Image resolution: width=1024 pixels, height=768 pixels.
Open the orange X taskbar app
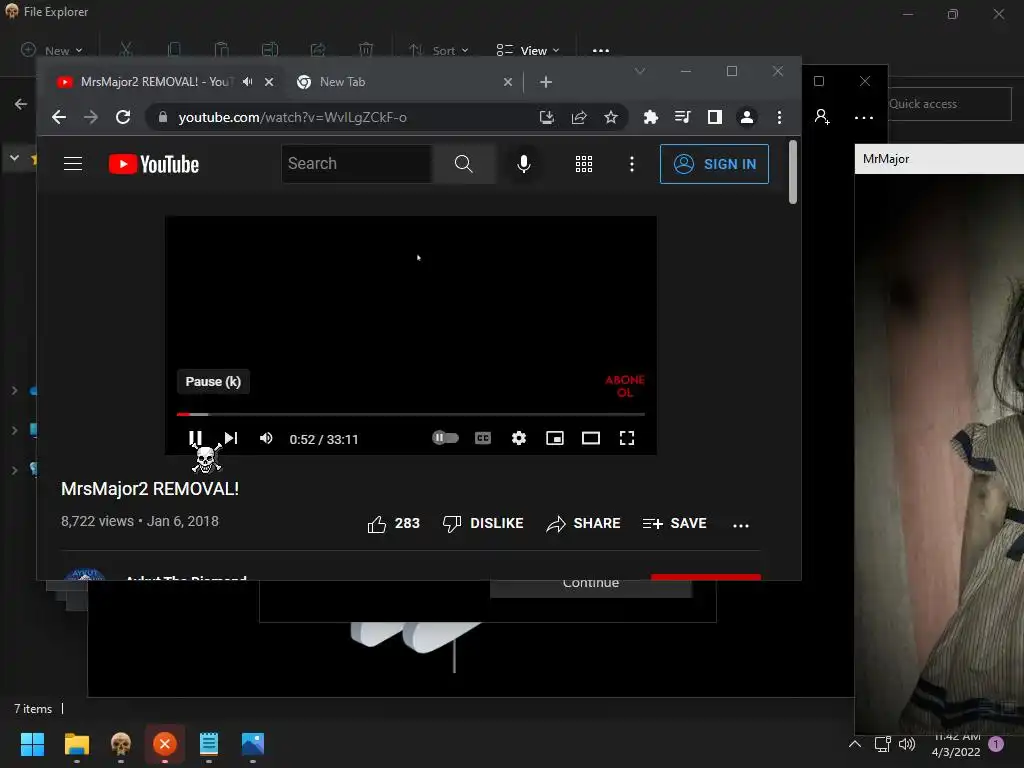(165, 744)
